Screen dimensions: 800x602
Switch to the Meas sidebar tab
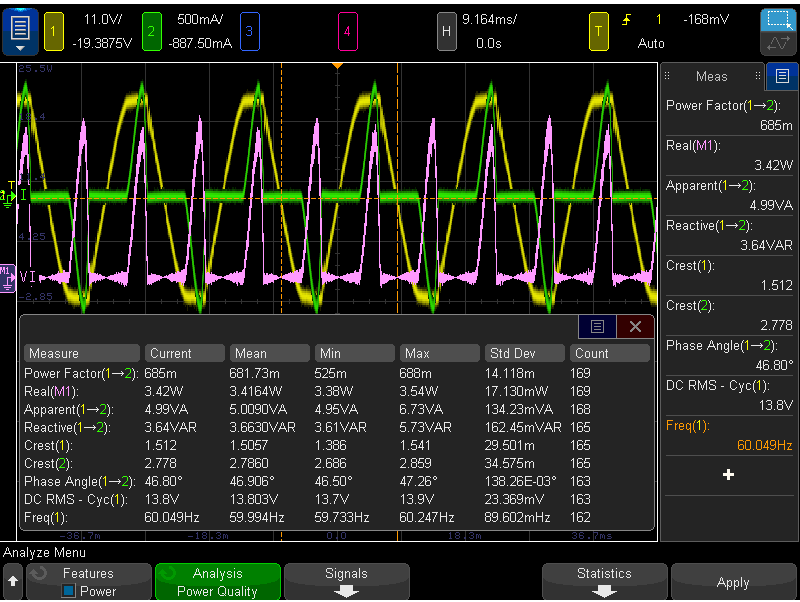712,76
